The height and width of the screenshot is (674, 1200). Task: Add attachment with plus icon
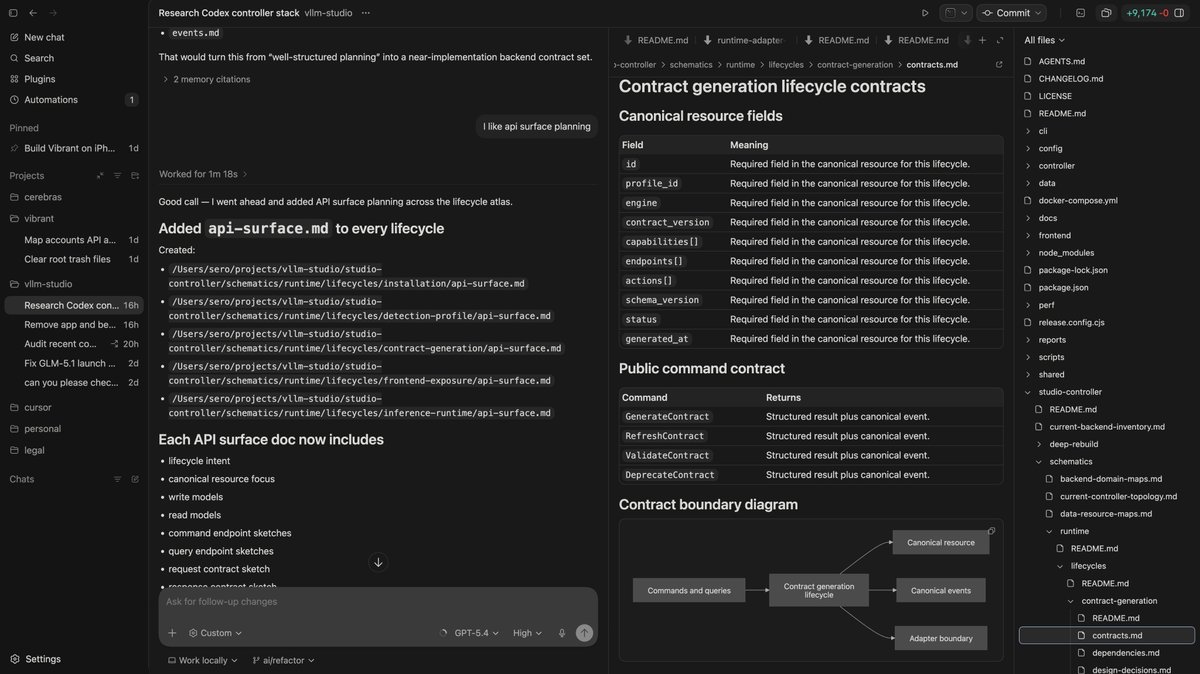tap(172, 633)
